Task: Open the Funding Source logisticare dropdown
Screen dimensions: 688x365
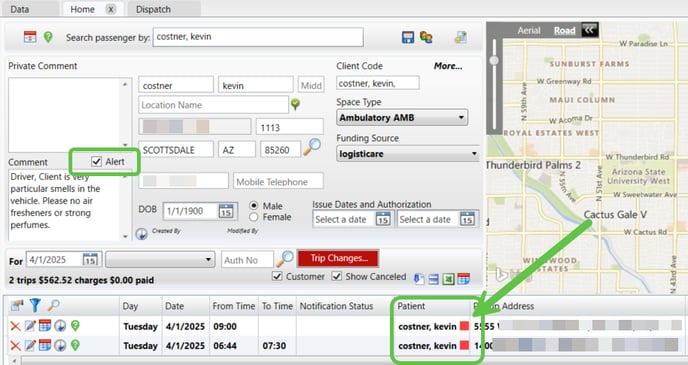Action: pos(408,154)
